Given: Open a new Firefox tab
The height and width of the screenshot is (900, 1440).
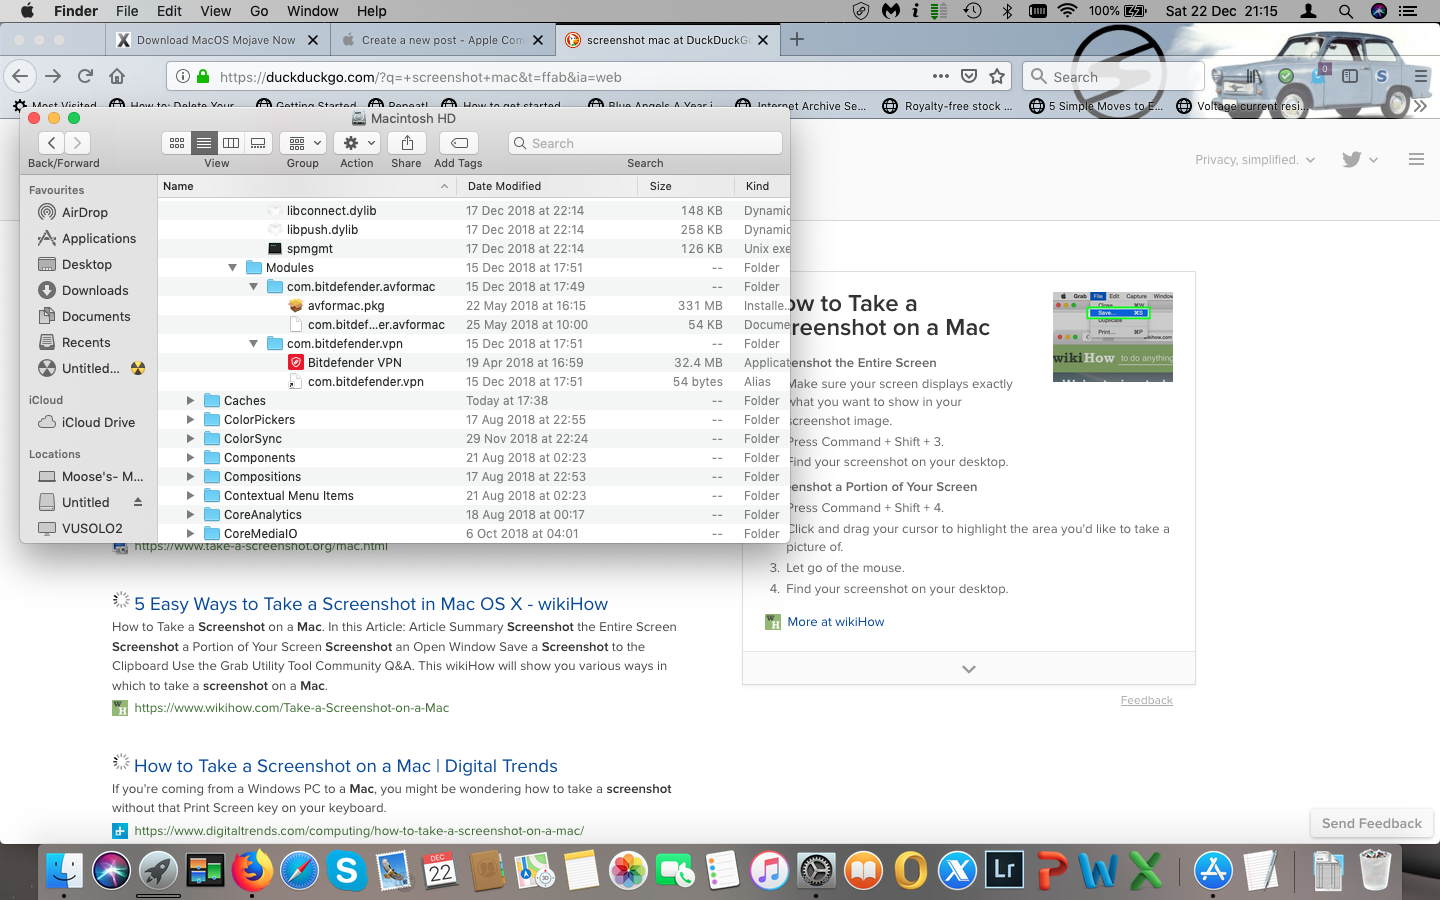Looking at the screenshot, I should click(797, 39).
